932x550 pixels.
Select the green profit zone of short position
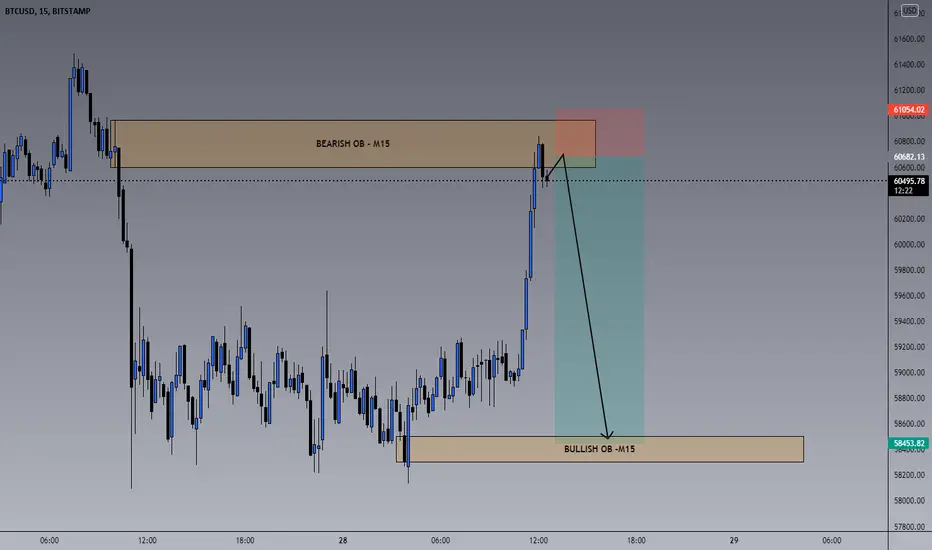599,300
